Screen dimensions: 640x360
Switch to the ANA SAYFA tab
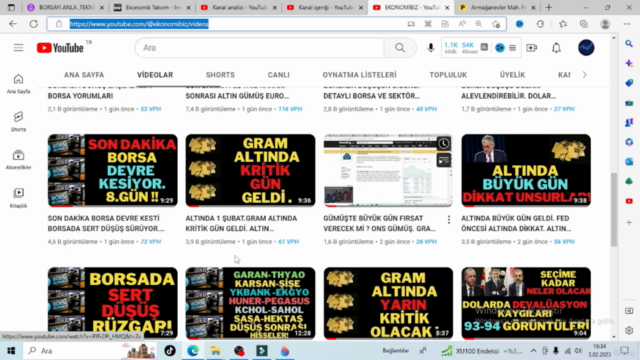[x=84, y=75]
